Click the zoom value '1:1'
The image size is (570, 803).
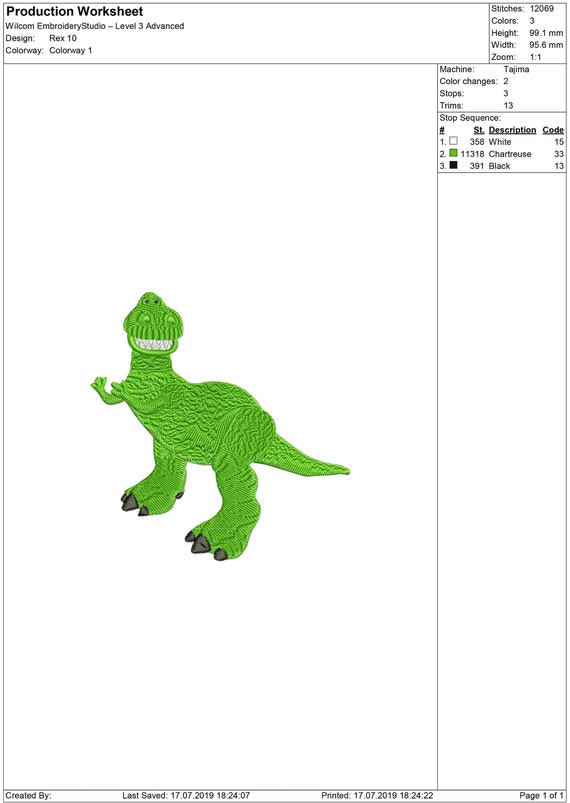[x=536, y=57]
